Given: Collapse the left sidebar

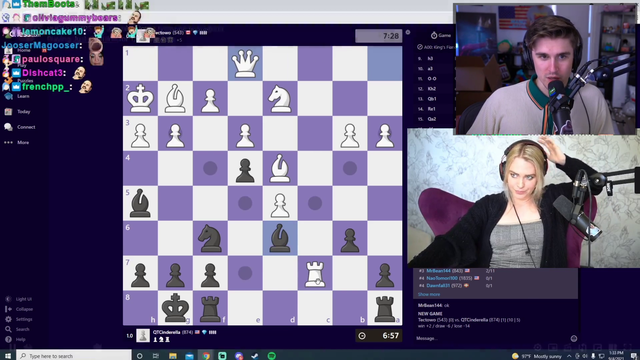Looking at the screenshot, I should click(x=19, y=309).
